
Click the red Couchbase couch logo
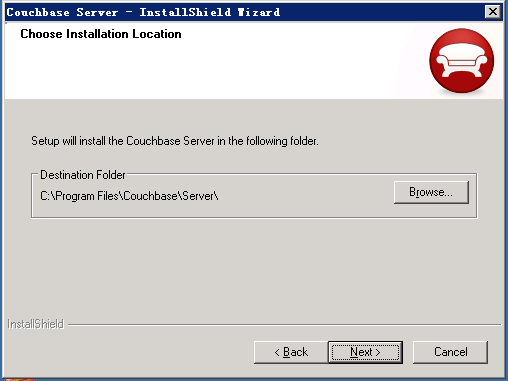click(x=462, y=61)
